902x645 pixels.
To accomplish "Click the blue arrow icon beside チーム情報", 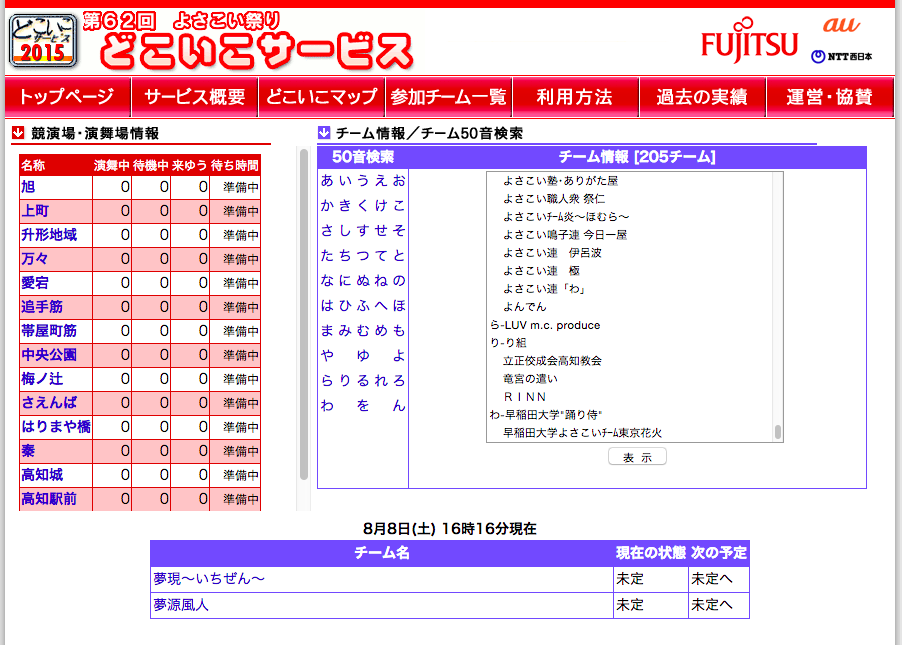I will pyautogui.click(x=324, y=133).
